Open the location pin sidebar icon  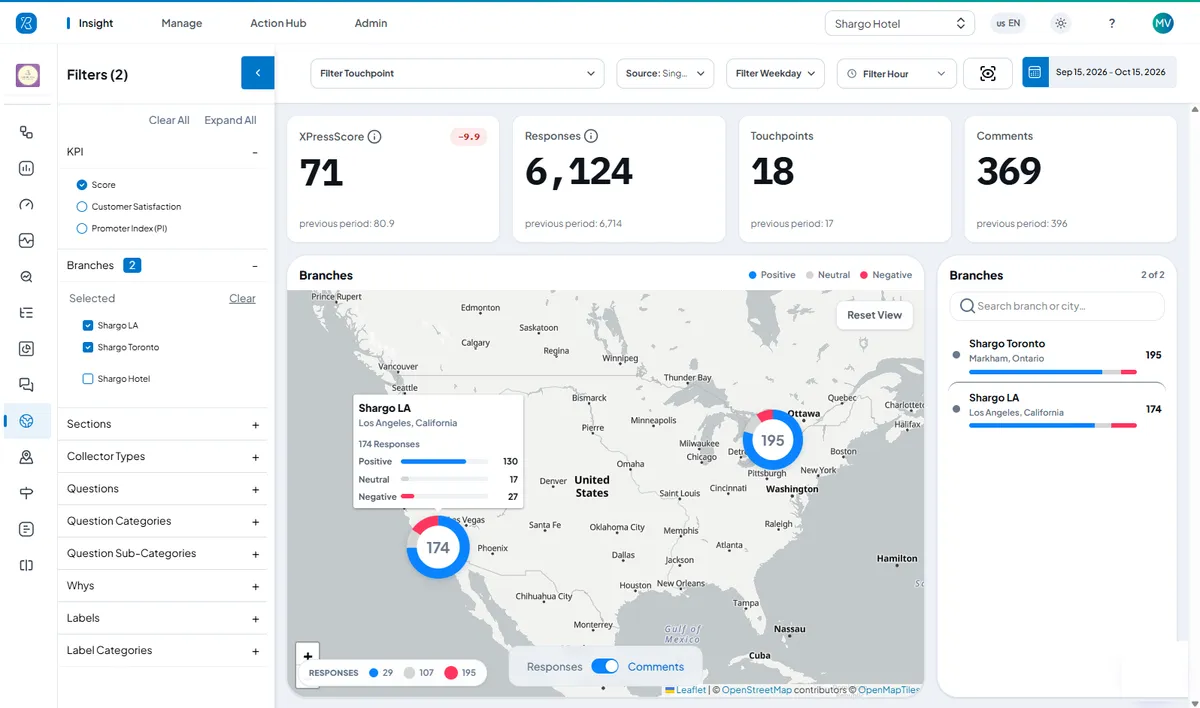27,457
